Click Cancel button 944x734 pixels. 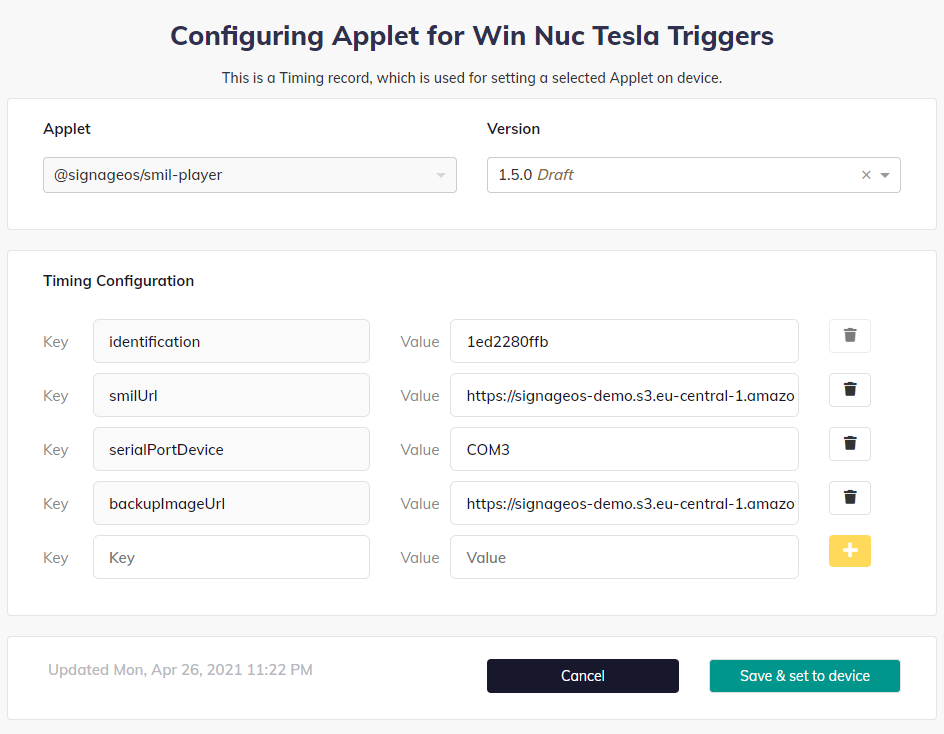pyautogui.click(x=582, y=676)
